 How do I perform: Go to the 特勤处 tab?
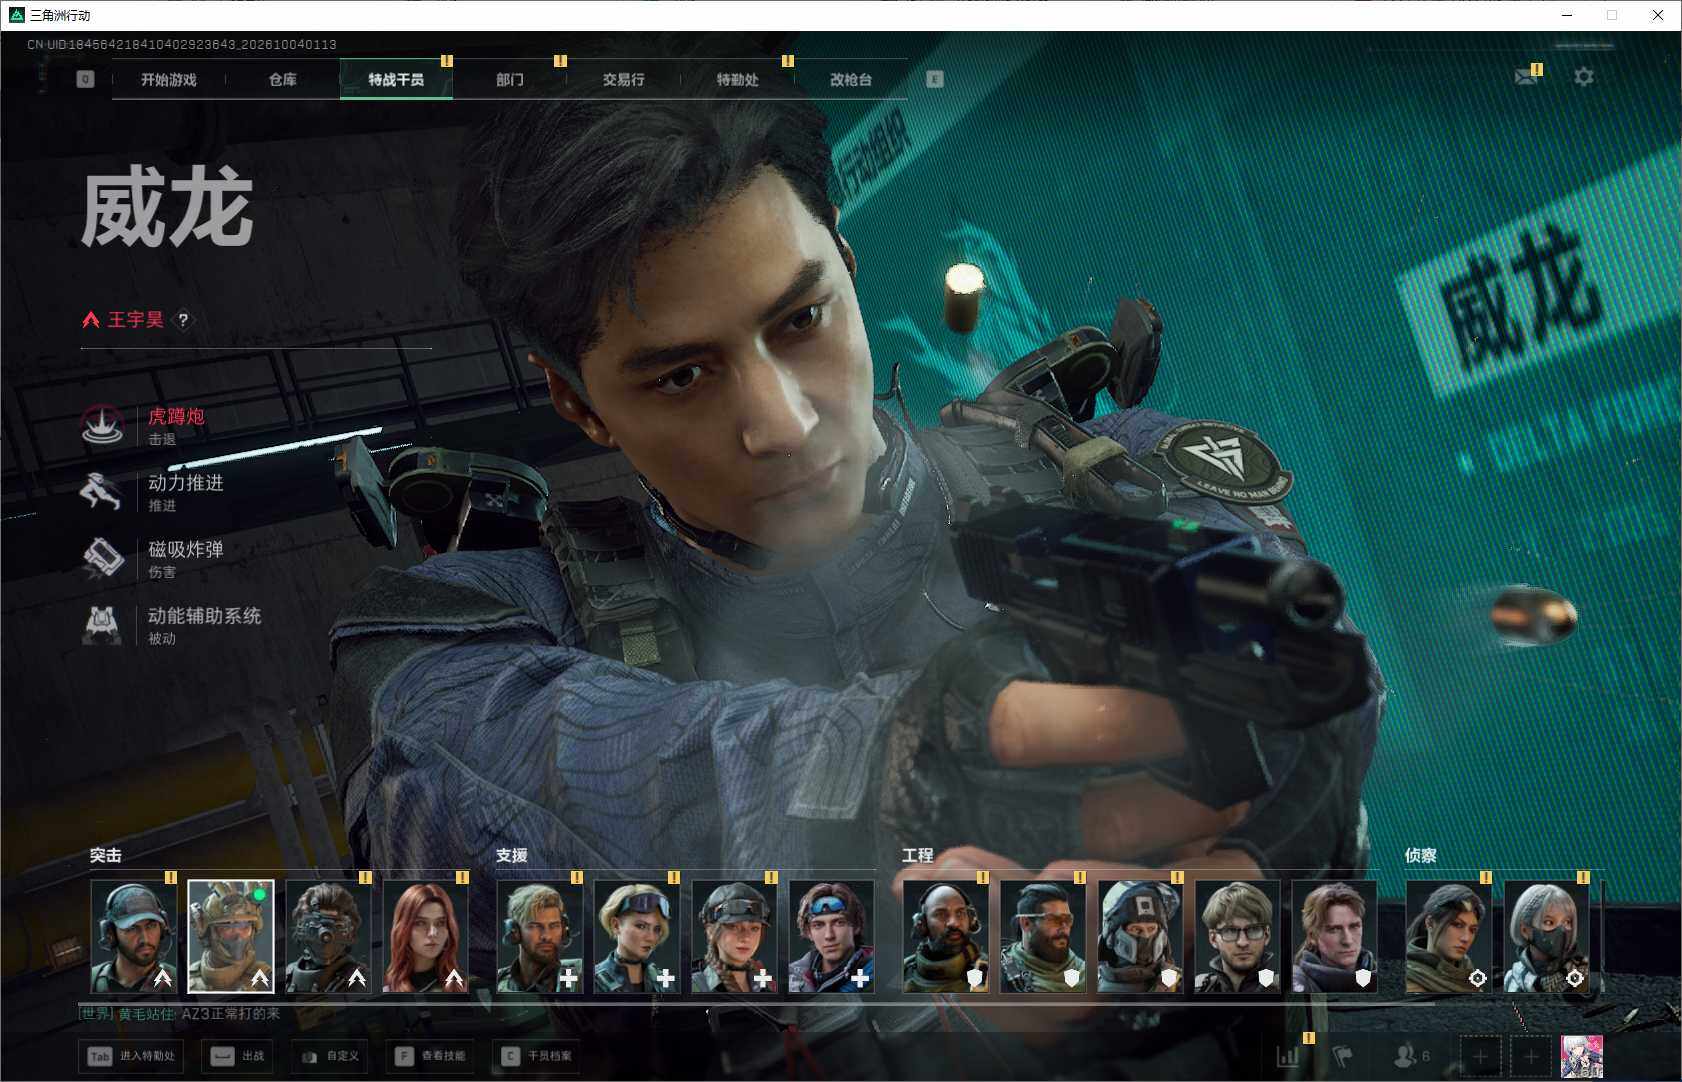tap(738, 79)
